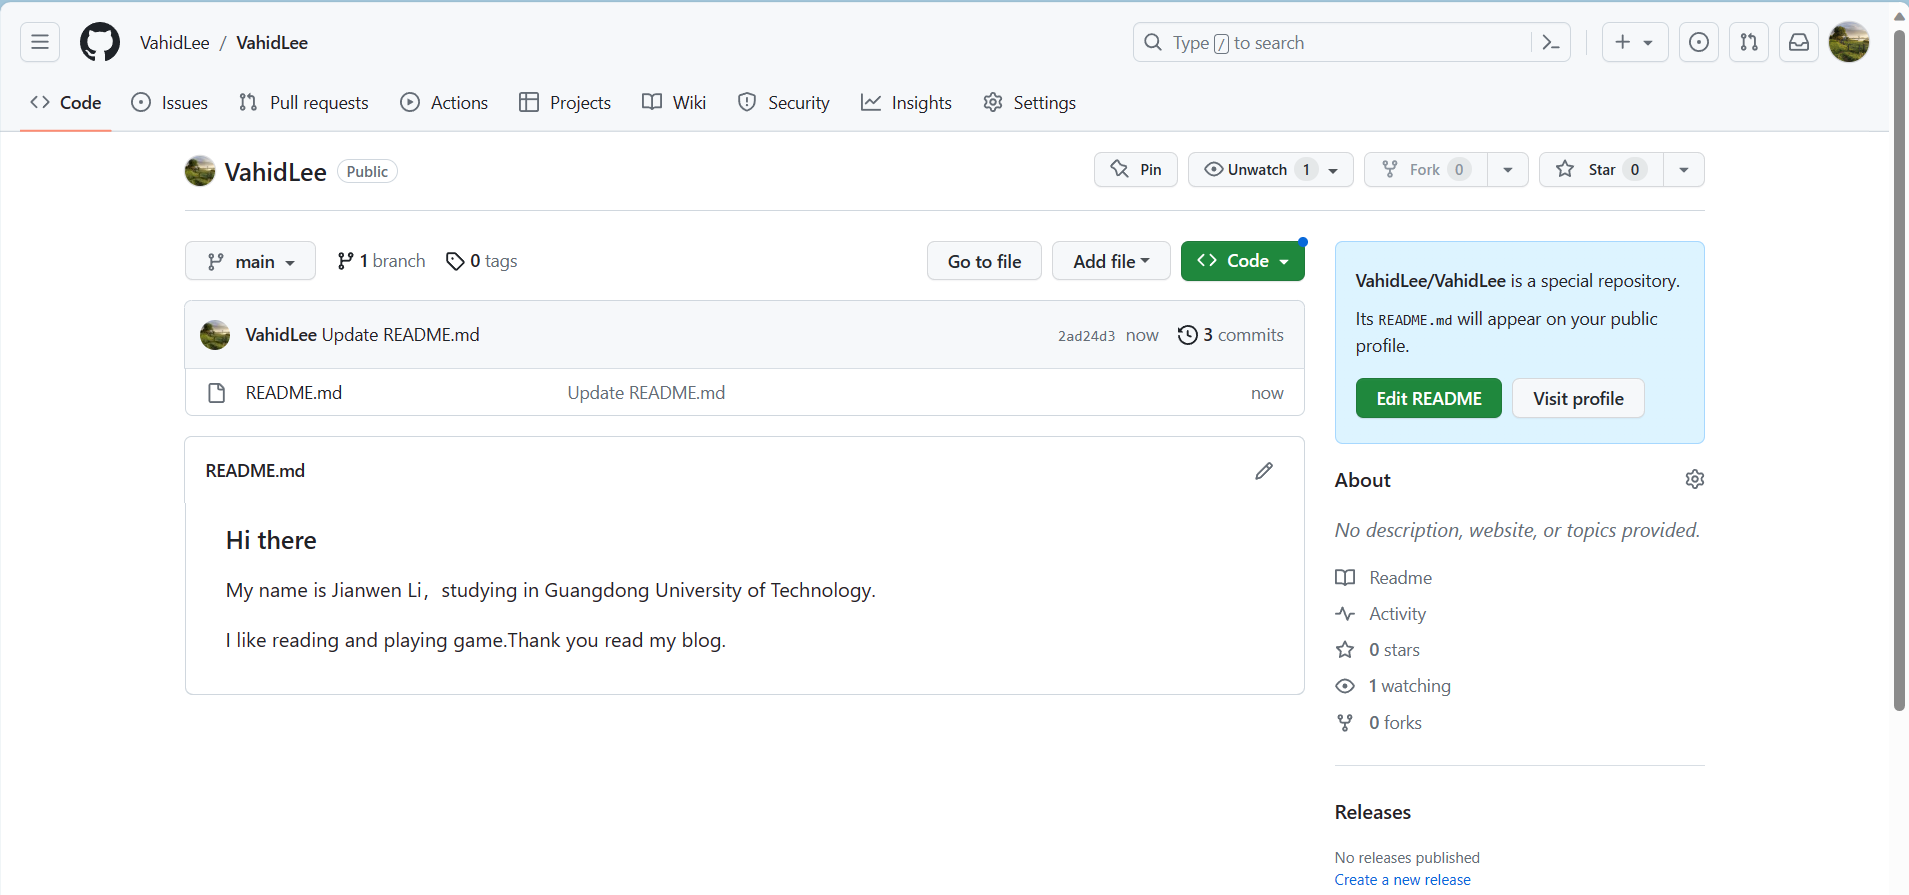Fork the repository
The width and height of the screenshot is (1909, 895).
(1425, 170)
